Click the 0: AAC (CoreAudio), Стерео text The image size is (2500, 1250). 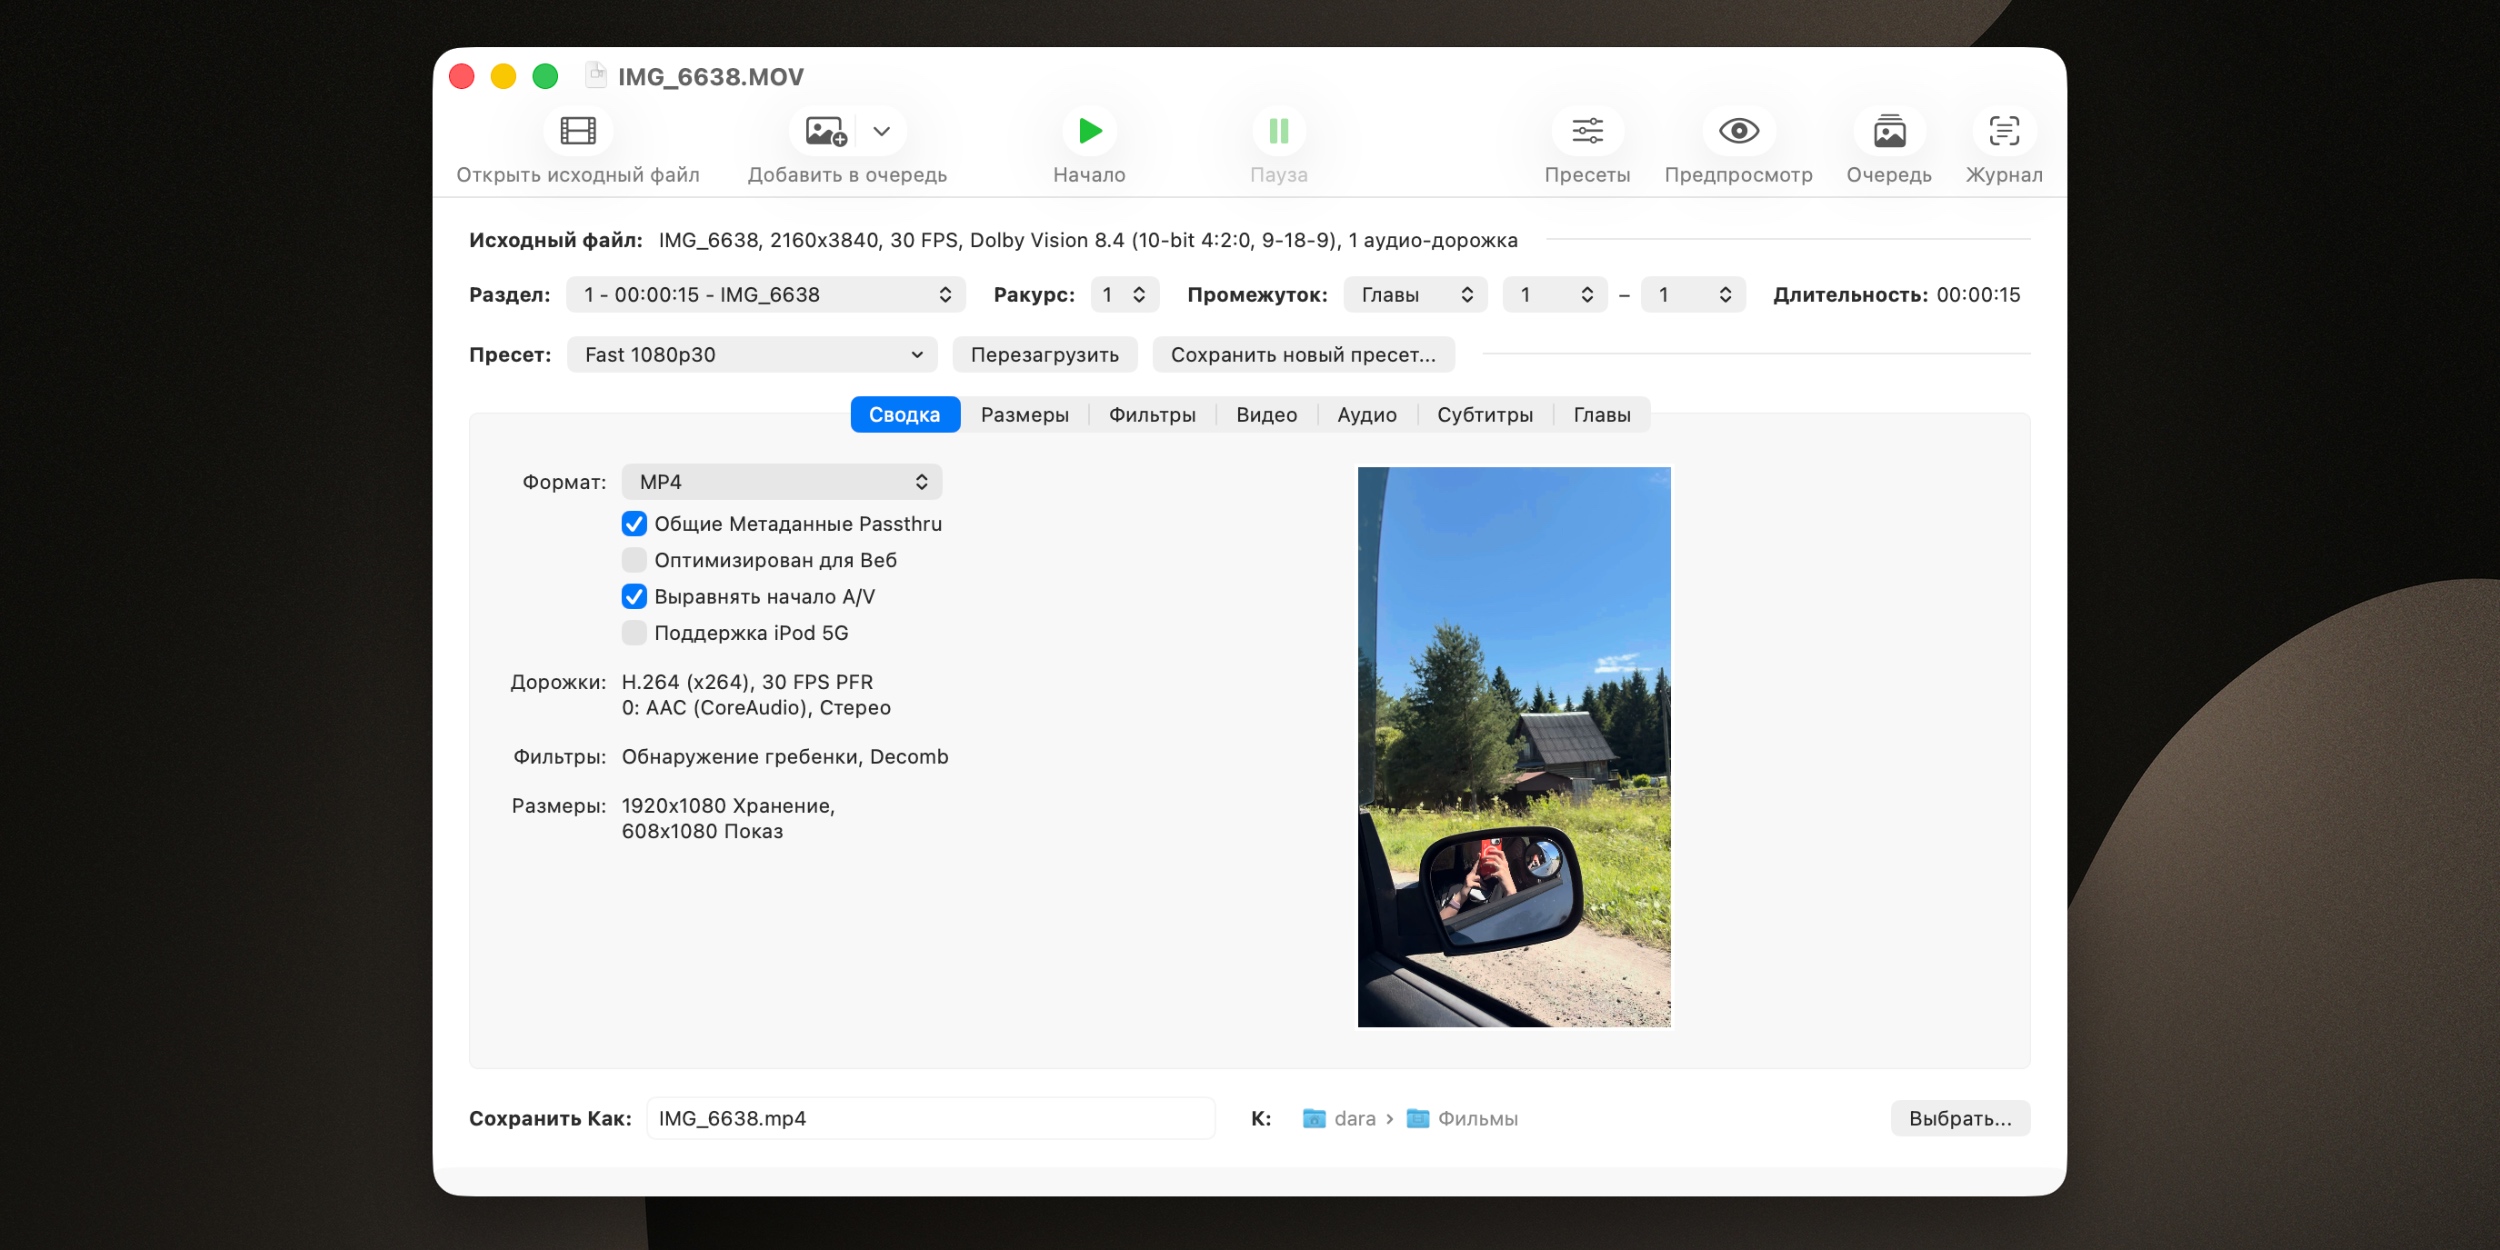756,708
